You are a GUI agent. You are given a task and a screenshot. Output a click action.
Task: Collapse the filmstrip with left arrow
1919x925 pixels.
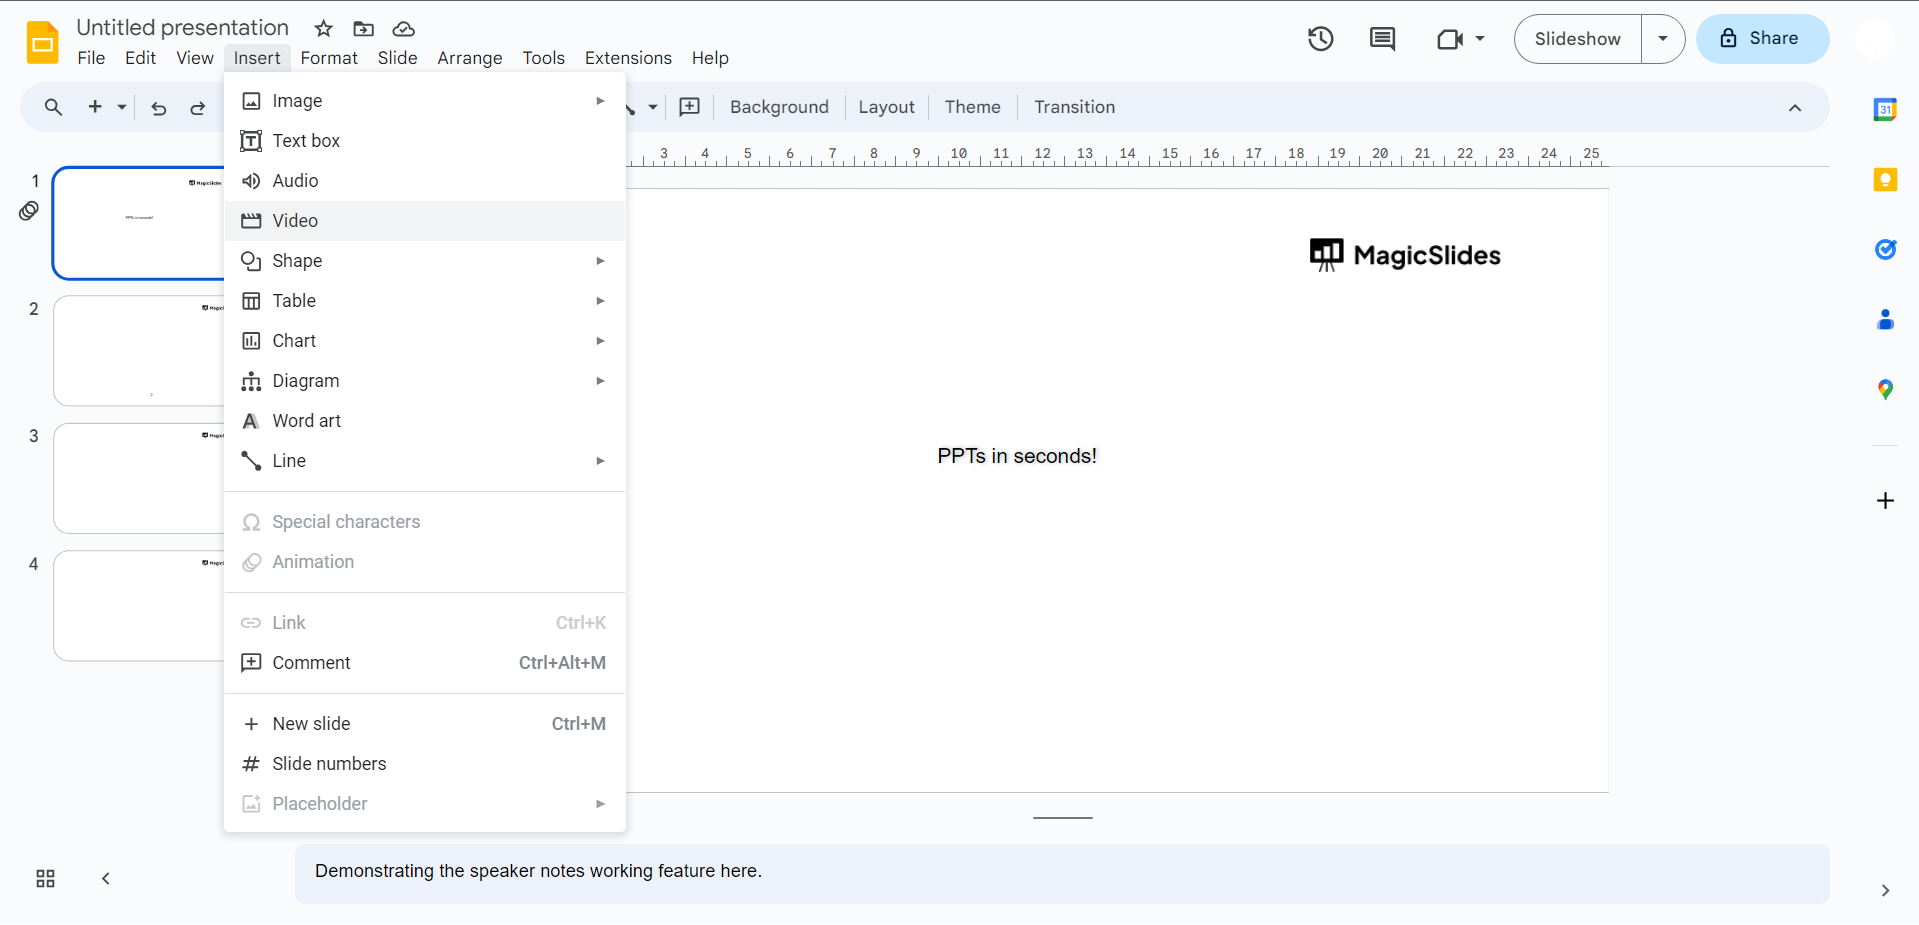pos(105,879)
